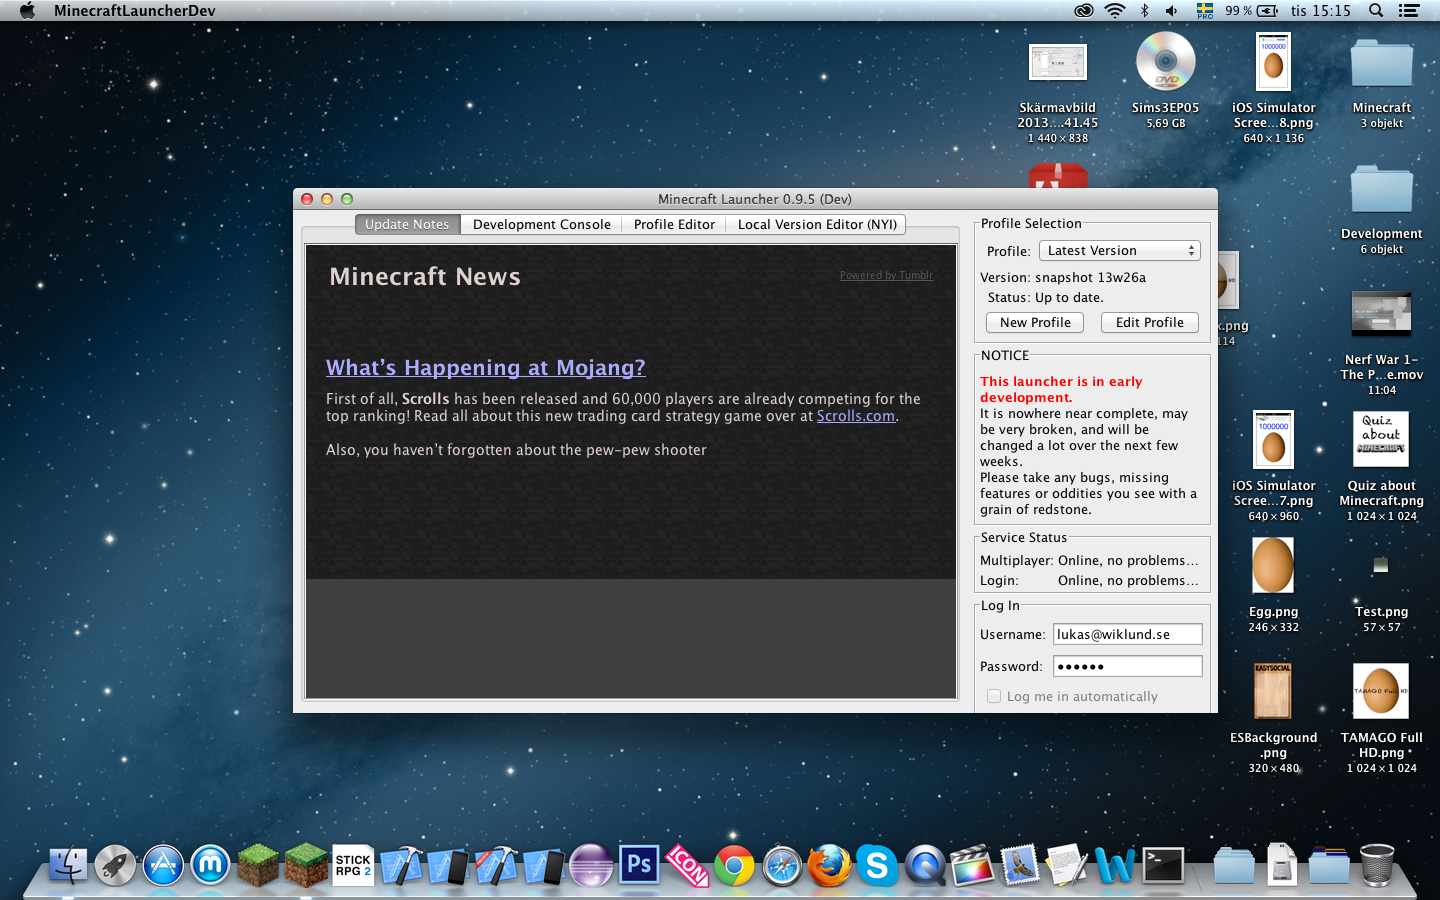Open the Sims3EP05 DVD desktop icon
The width and height of the screenshot is (1440, 900).
pyautogui.click(x=1165, y=63)
